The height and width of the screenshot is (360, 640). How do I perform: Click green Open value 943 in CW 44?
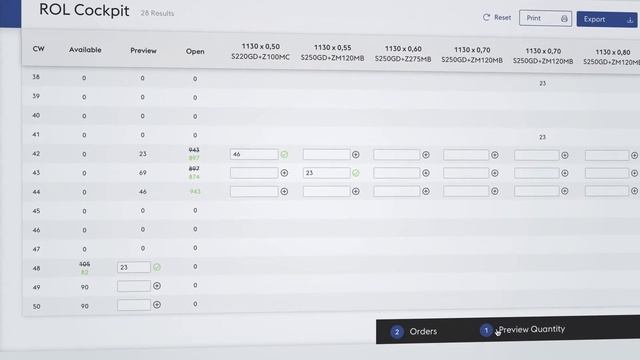click(x=195, y=191)
